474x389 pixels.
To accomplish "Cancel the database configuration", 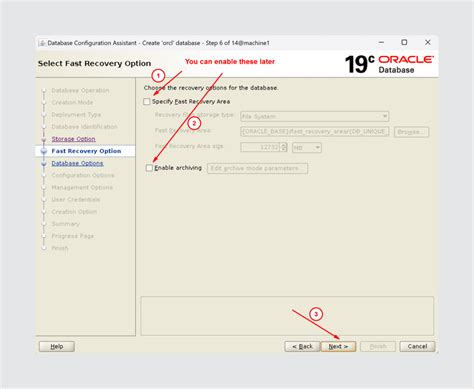I will tap(417, 346).
